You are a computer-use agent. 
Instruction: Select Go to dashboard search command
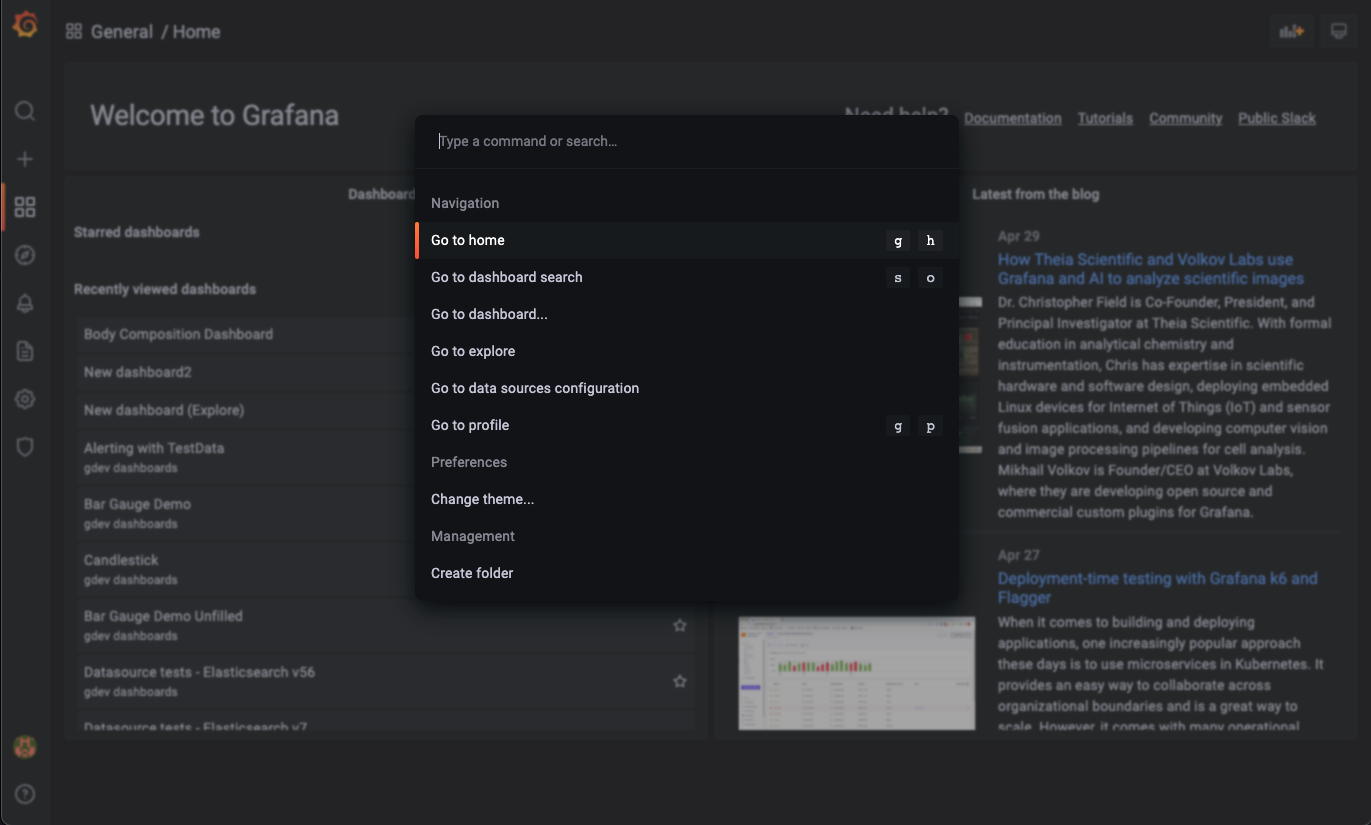click(506, 277)
